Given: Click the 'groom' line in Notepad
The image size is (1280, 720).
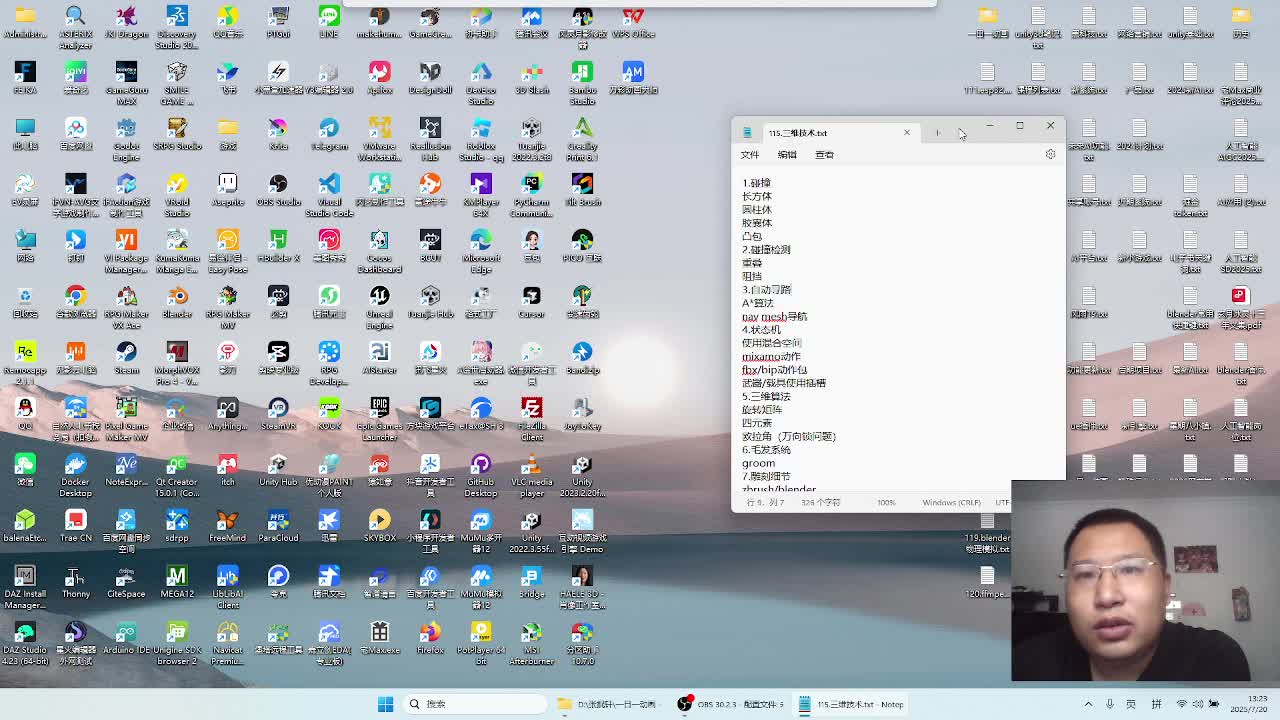Looking at the screenshot, I should (758, 463).
